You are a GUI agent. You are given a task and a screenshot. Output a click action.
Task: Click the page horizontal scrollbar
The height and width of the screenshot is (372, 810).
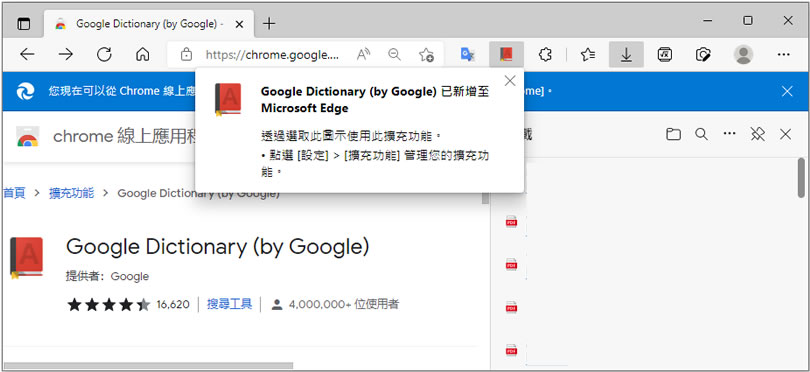(x=149, y=366)
